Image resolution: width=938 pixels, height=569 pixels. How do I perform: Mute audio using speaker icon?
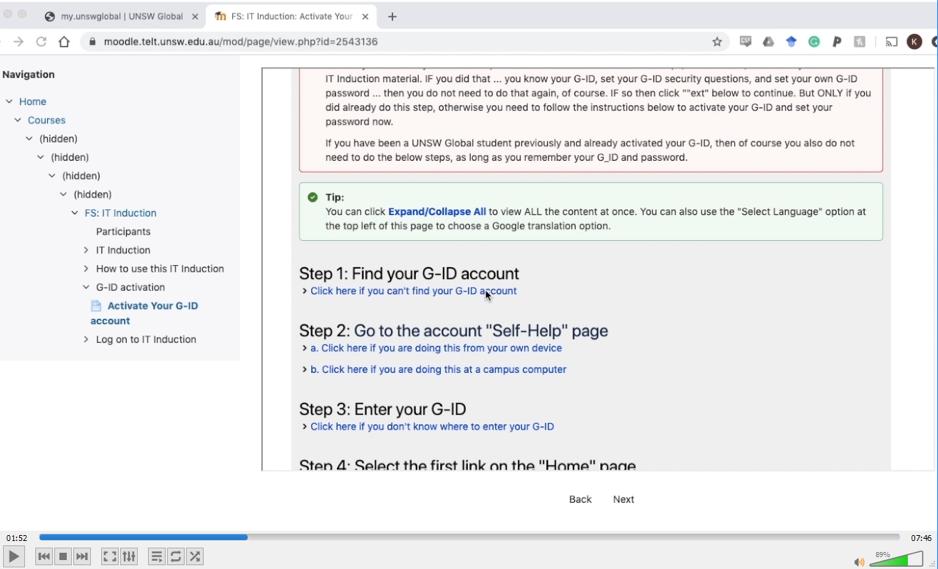click(860, 561)
